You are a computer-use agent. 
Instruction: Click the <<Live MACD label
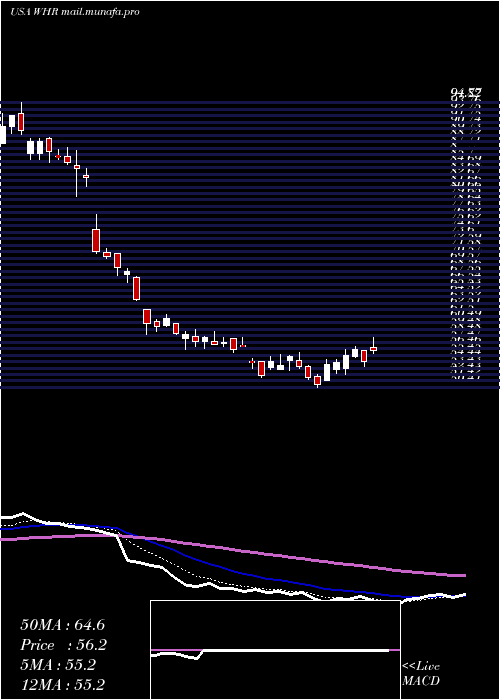coord(421,674)
